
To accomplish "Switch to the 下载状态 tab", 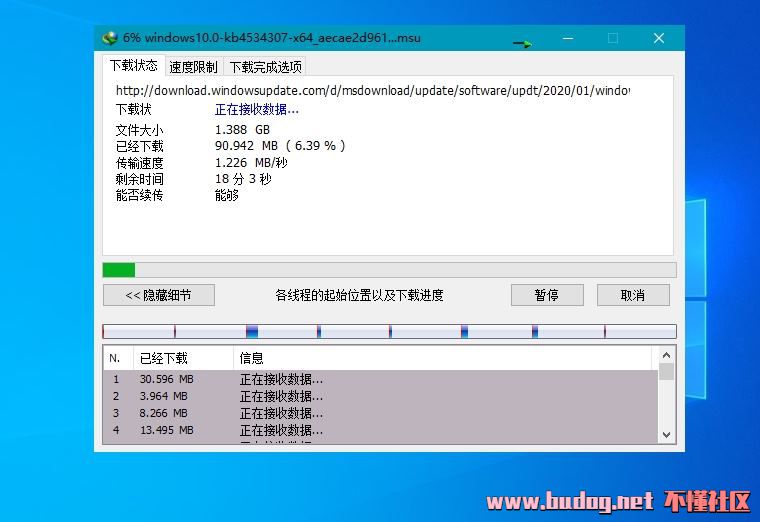I will click(x=133, y=66).
